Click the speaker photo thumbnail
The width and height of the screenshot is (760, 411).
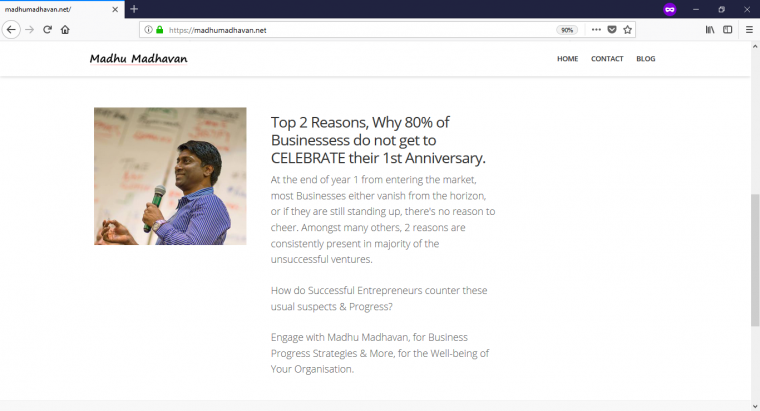(x=170, y=176)
